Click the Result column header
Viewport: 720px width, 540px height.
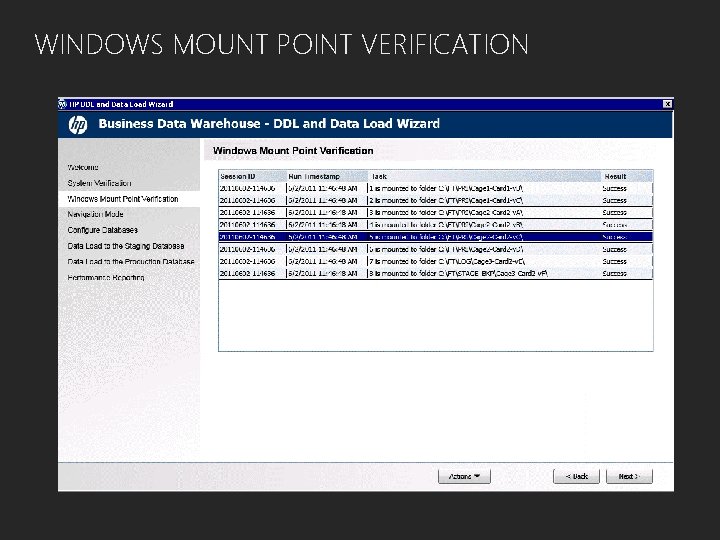point(627,176)
